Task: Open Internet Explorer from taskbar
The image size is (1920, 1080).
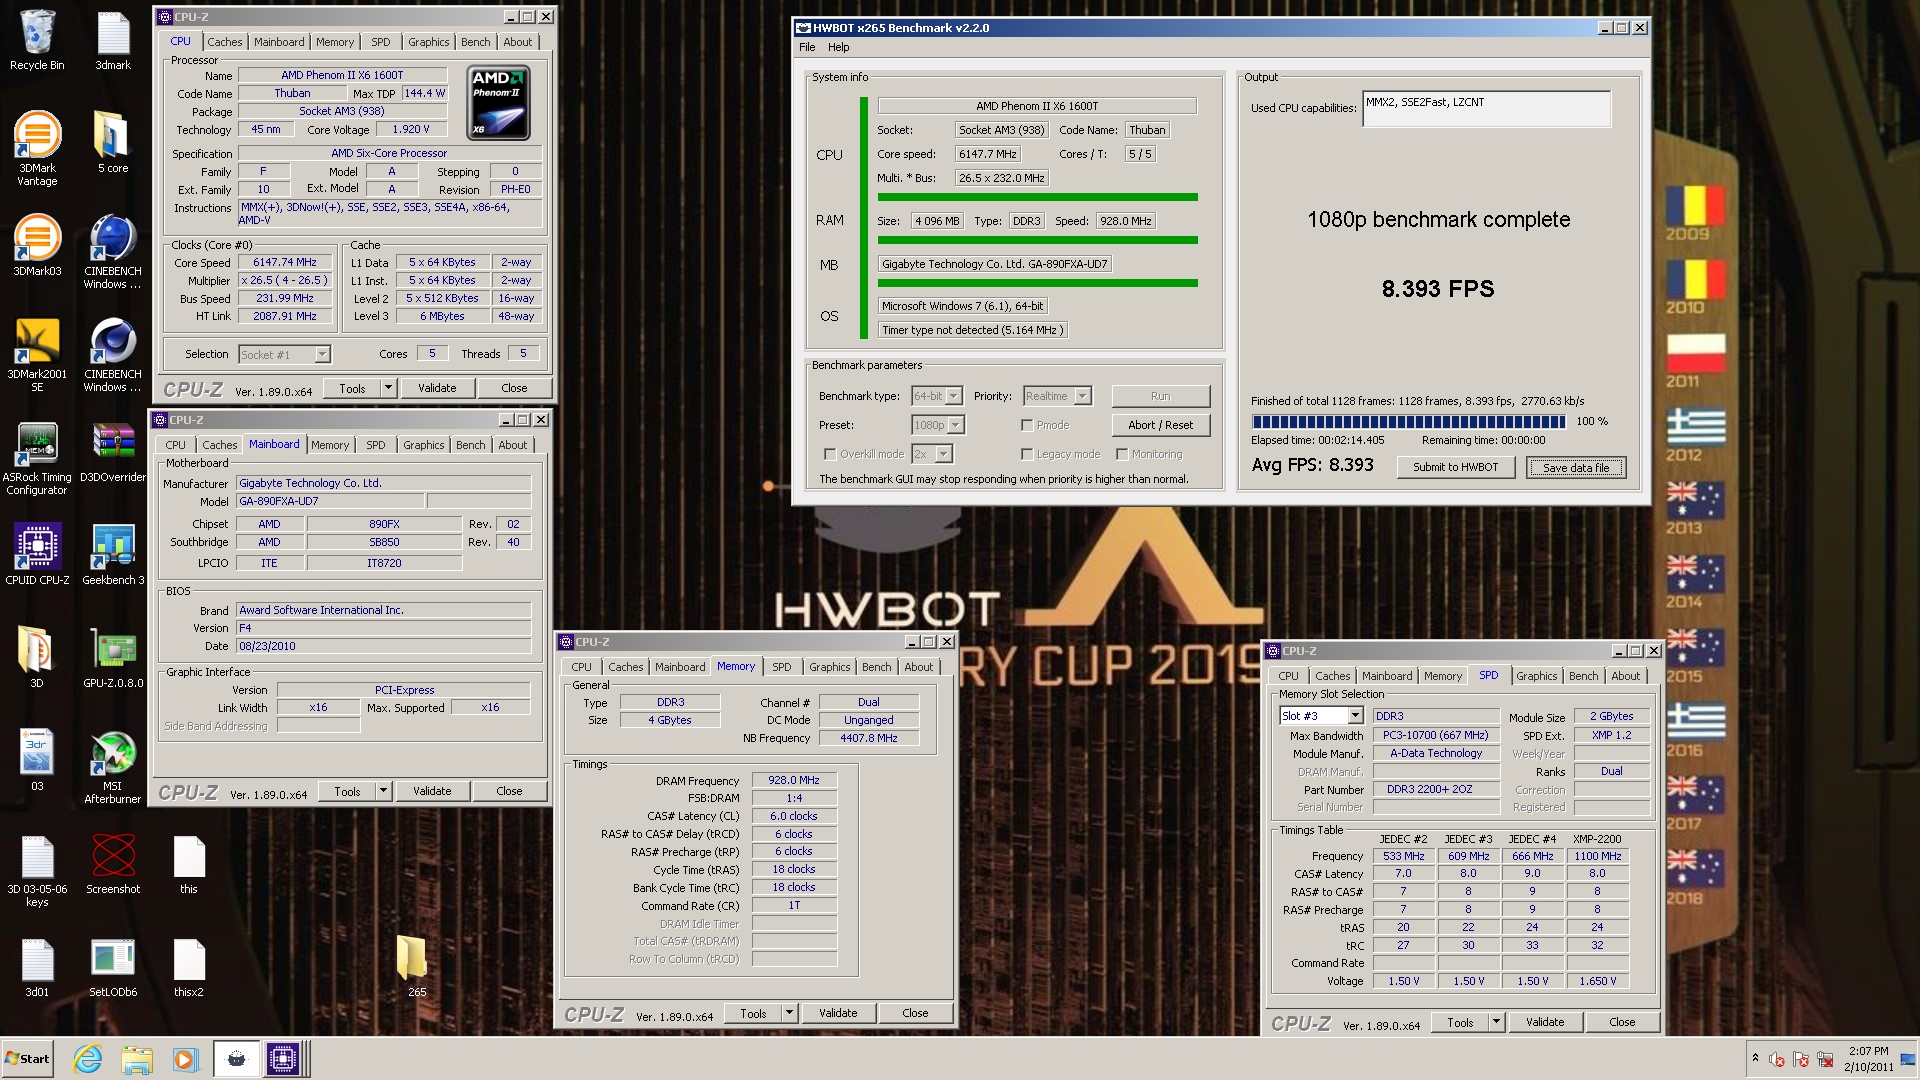Action: click(x=89, y=1059)
